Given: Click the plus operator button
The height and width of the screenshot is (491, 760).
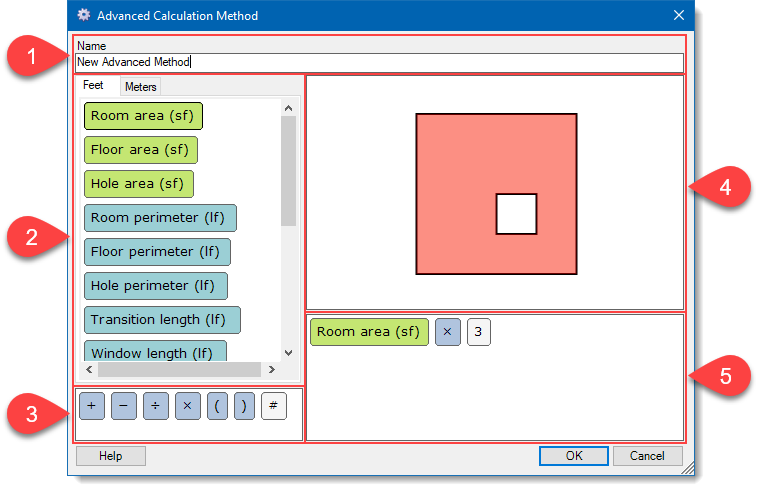Looking at the screenshot, I should pos(92,406).
